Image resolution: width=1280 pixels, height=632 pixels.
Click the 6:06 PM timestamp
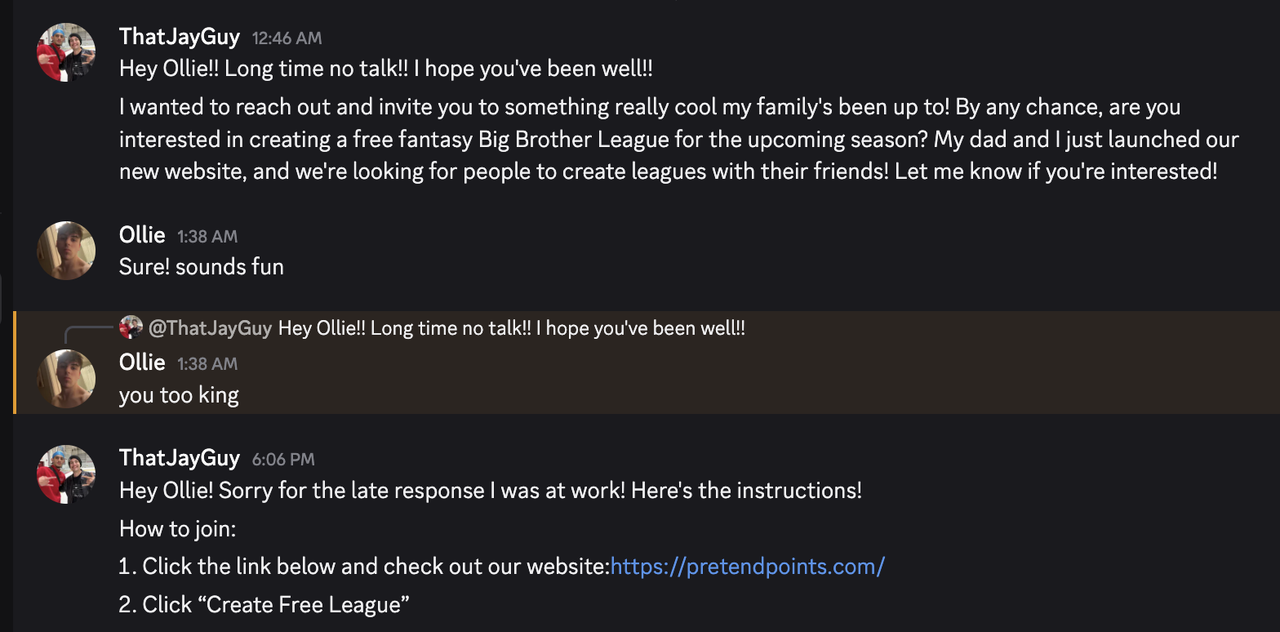click(x=283, y=460)
